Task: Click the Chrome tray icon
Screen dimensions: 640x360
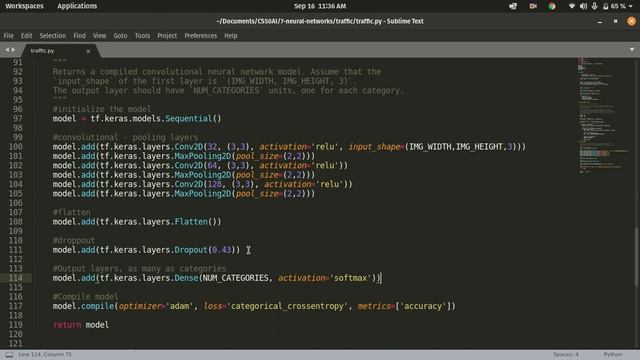Action: (552, 6)
